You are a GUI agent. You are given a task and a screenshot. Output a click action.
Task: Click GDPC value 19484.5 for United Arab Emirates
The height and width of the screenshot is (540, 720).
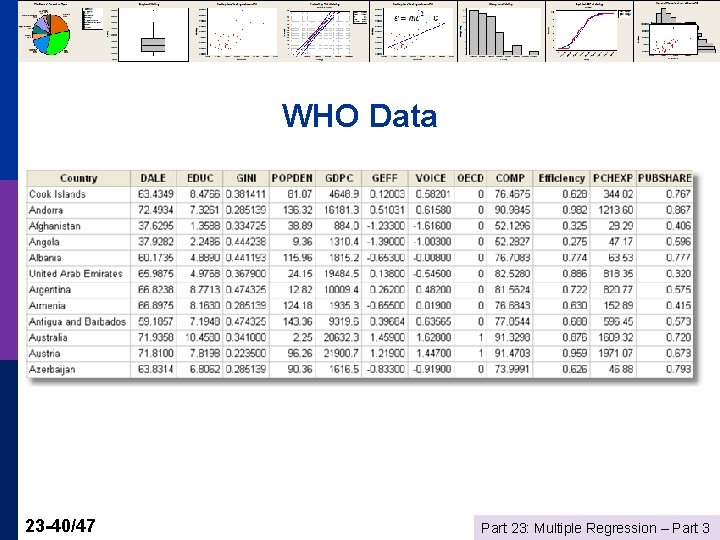pos(341,274)
